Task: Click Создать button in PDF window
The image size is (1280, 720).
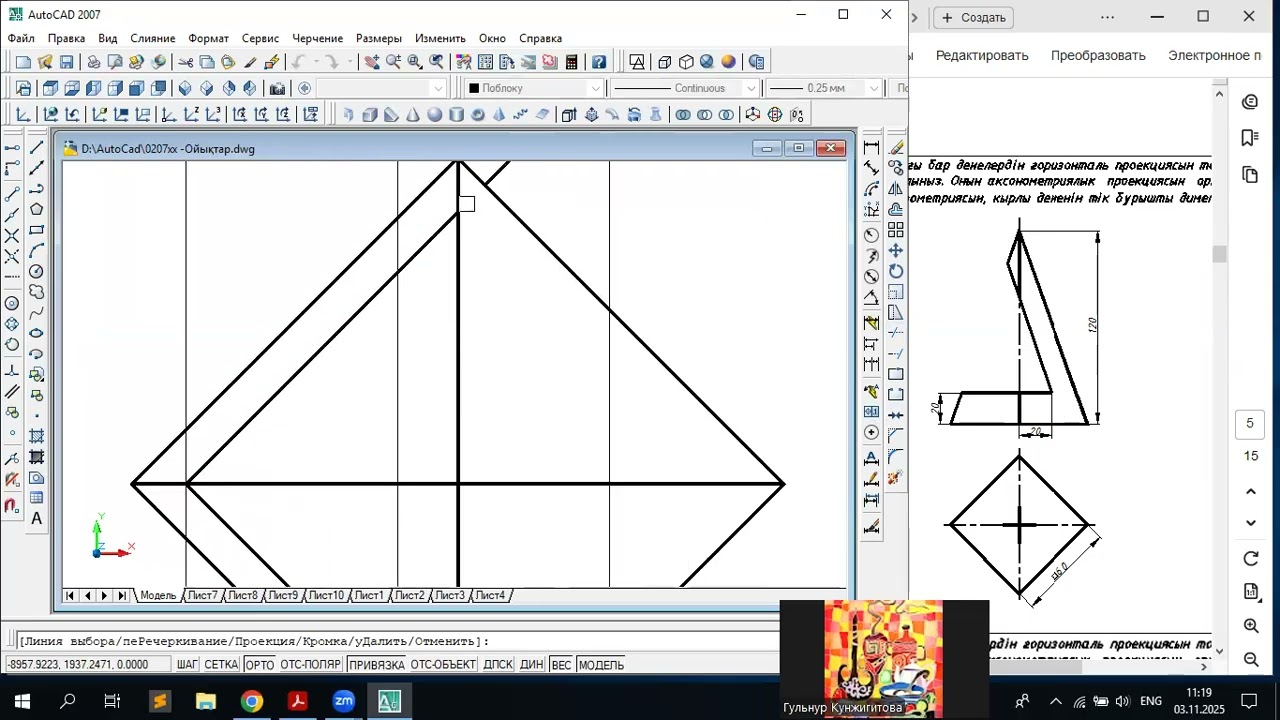Action: point(974,17)
